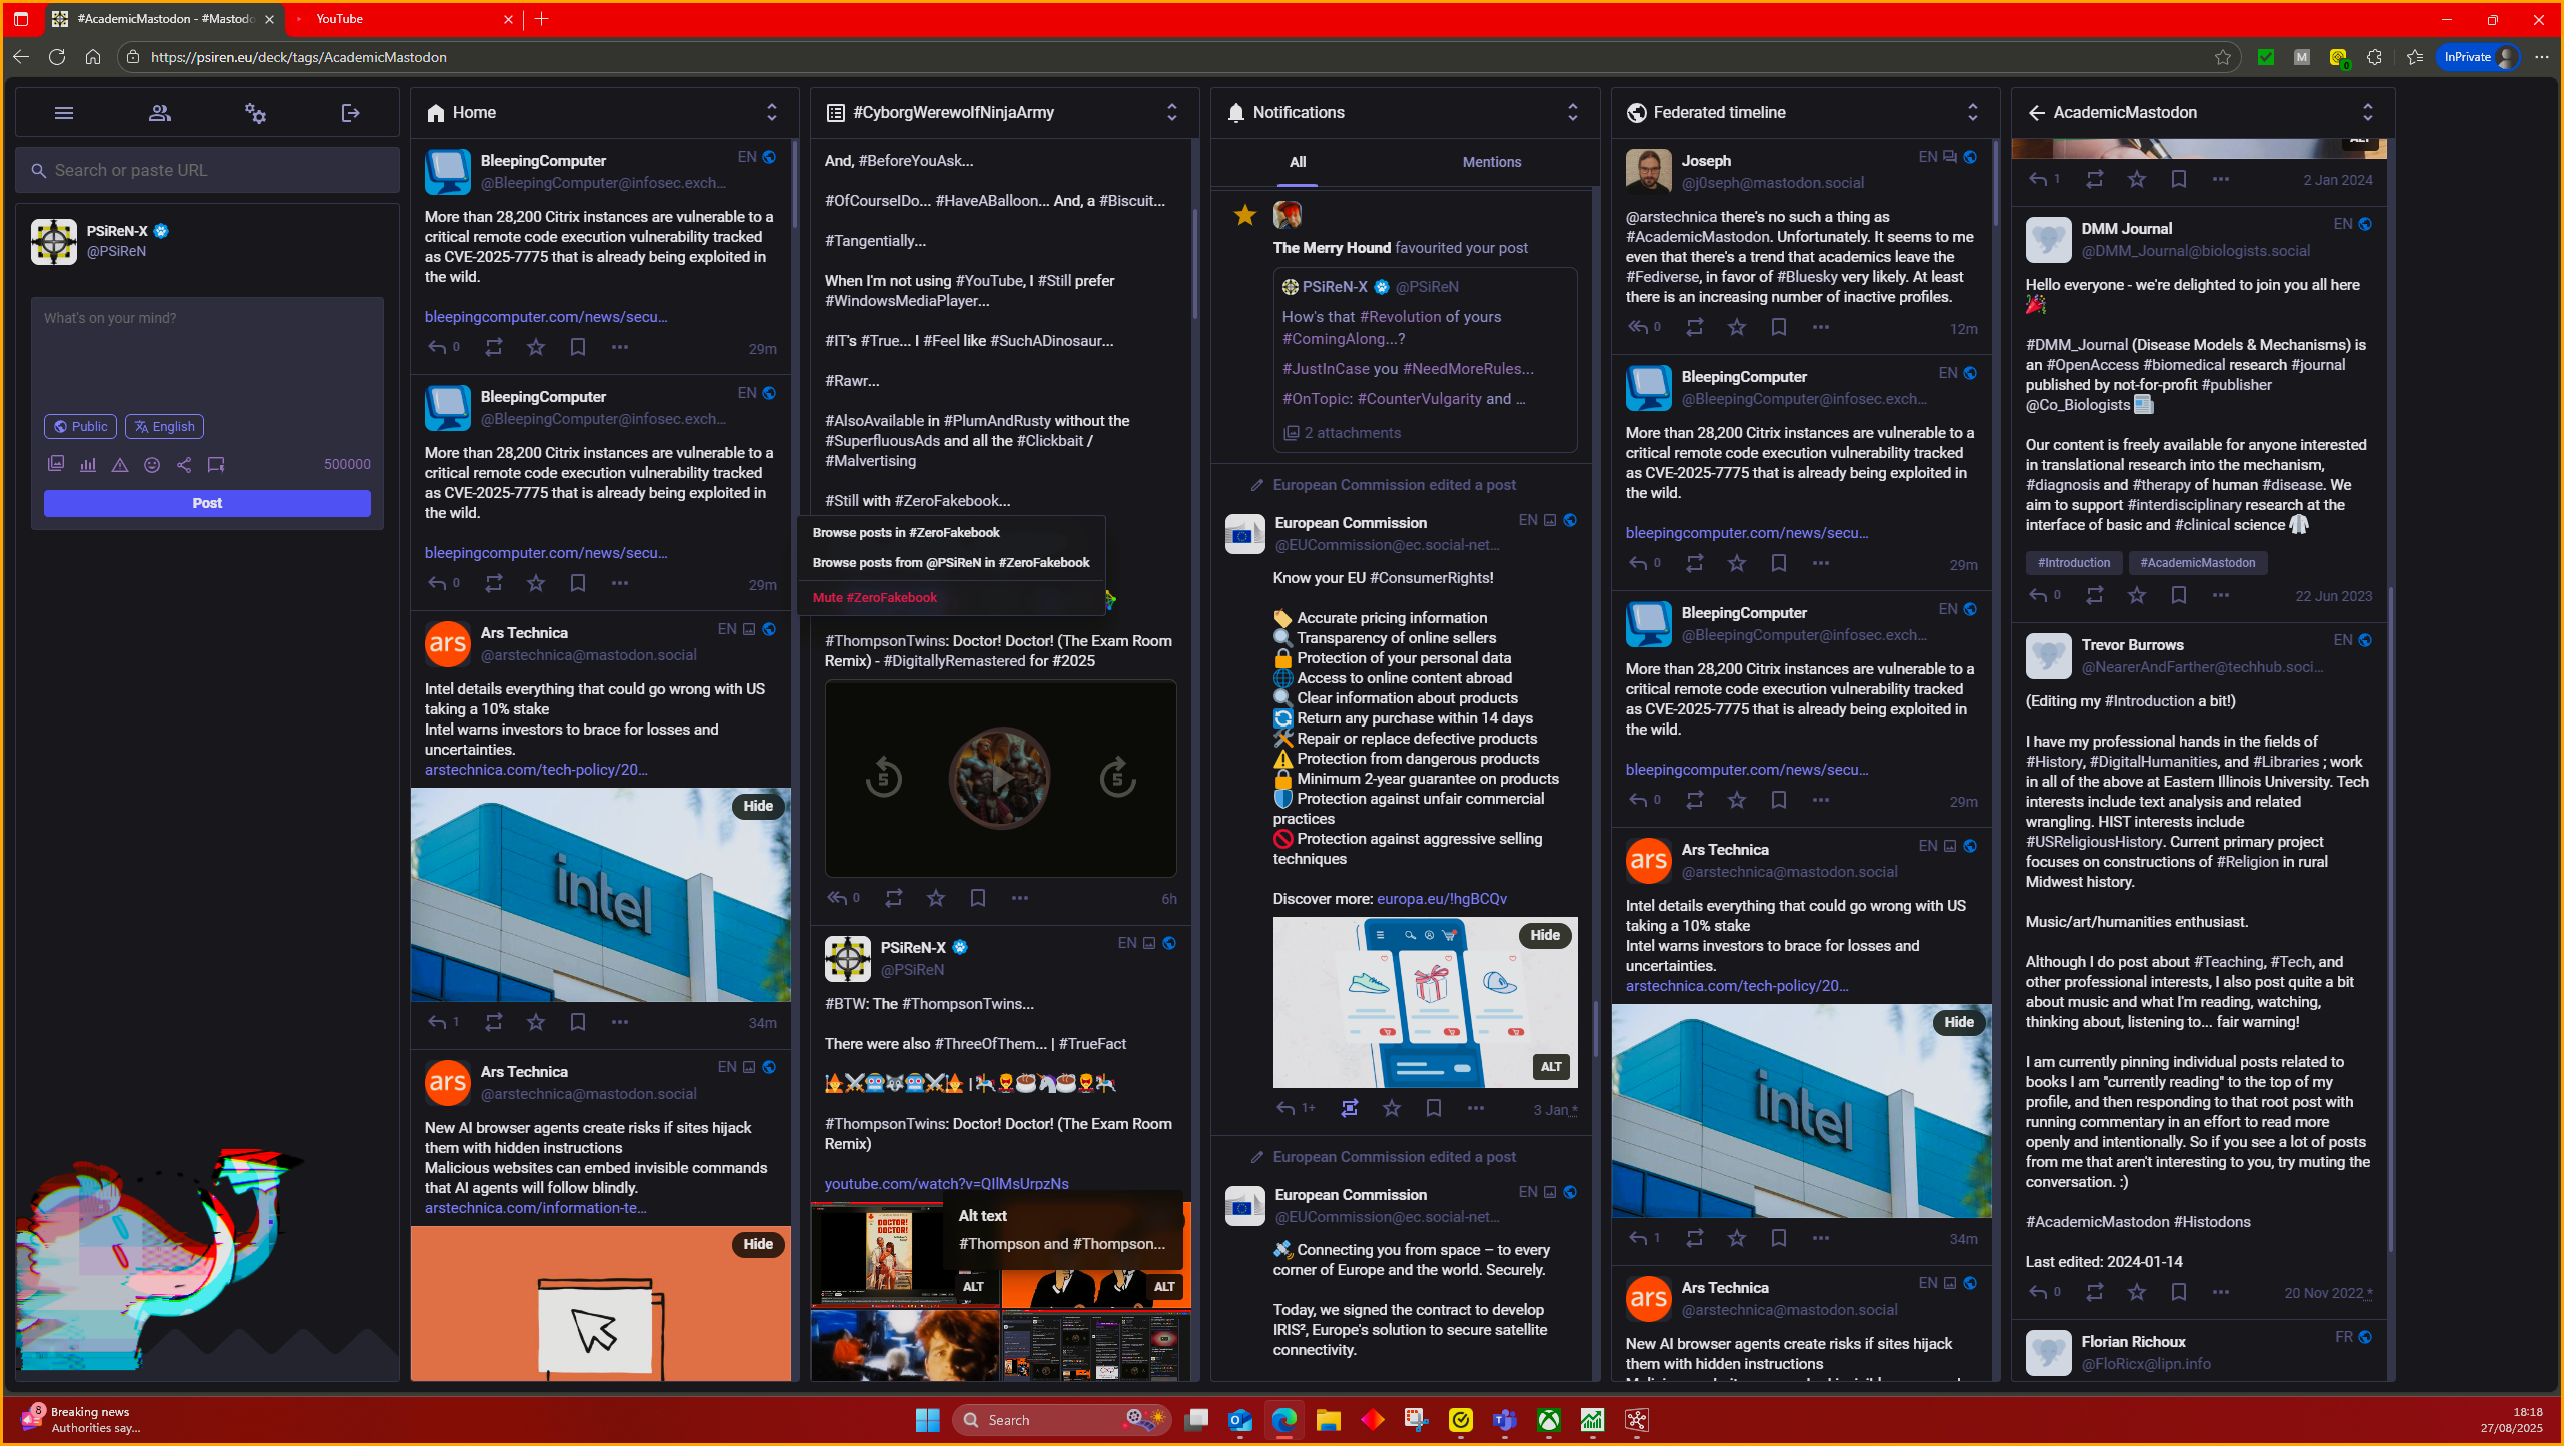This screenshot has height=1446, width=2564.
Task: Click the blue Post button
Action: pos(207,503)
